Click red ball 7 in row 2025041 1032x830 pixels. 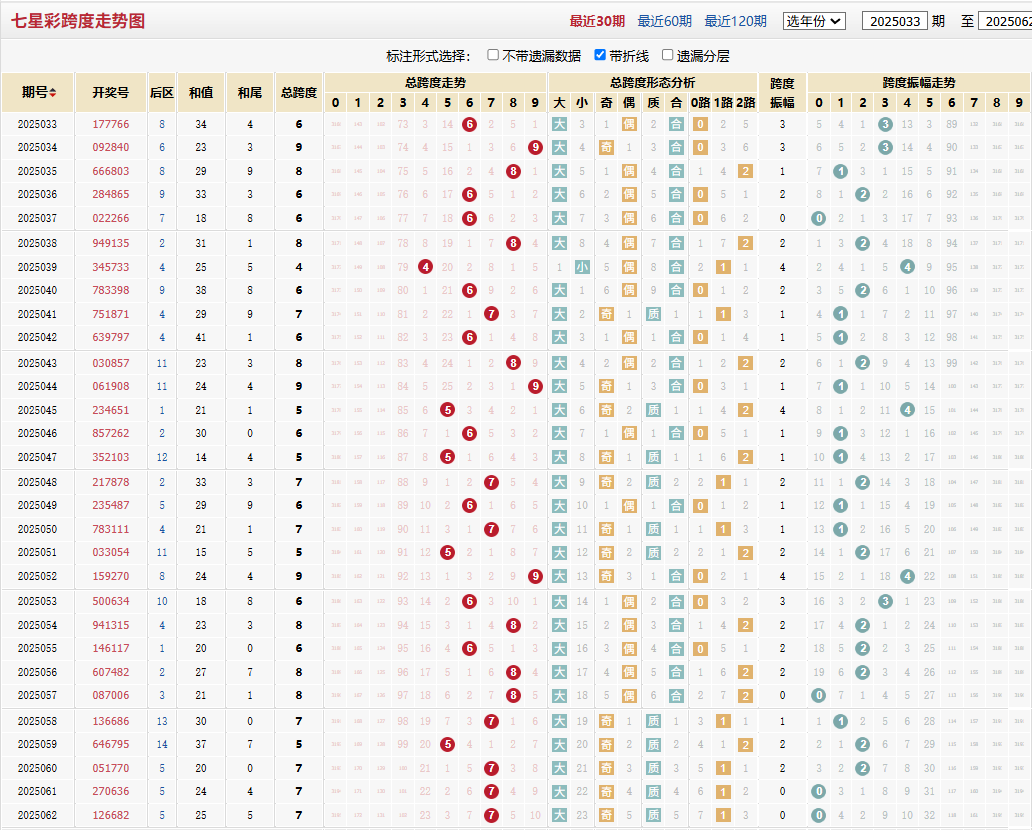(x=491, y=314)
